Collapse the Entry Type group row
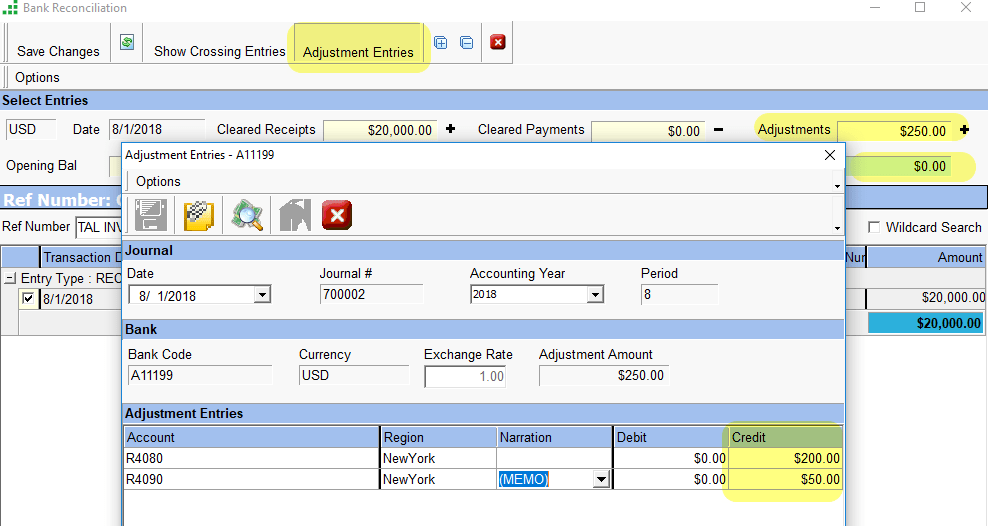Screen dimensions: 988x526 click(x=10, y=279)
